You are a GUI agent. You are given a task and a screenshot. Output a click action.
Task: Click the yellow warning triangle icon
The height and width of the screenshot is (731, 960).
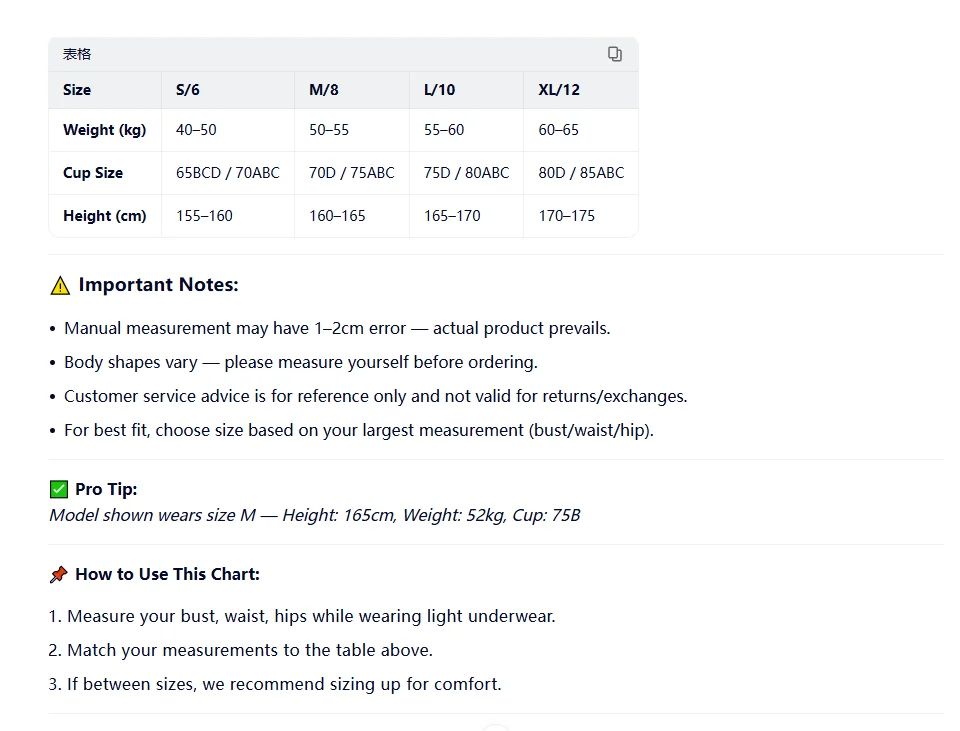pyautogui.click(x=60, y=285)
